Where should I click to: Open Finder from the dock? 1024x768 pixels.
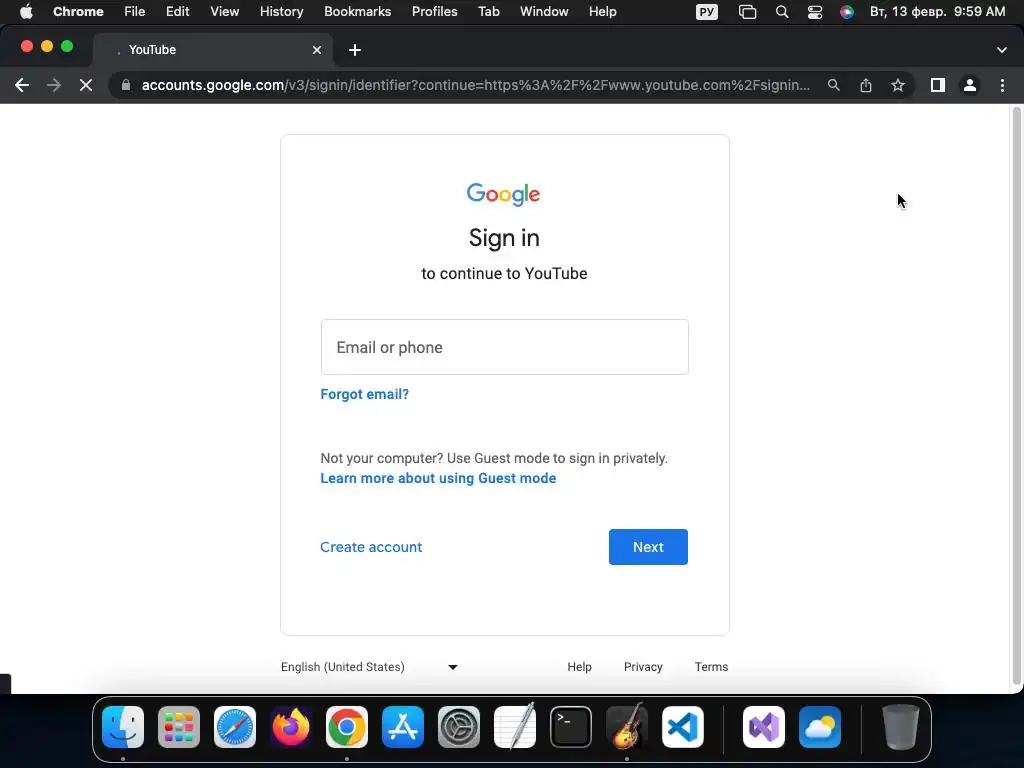123,727
